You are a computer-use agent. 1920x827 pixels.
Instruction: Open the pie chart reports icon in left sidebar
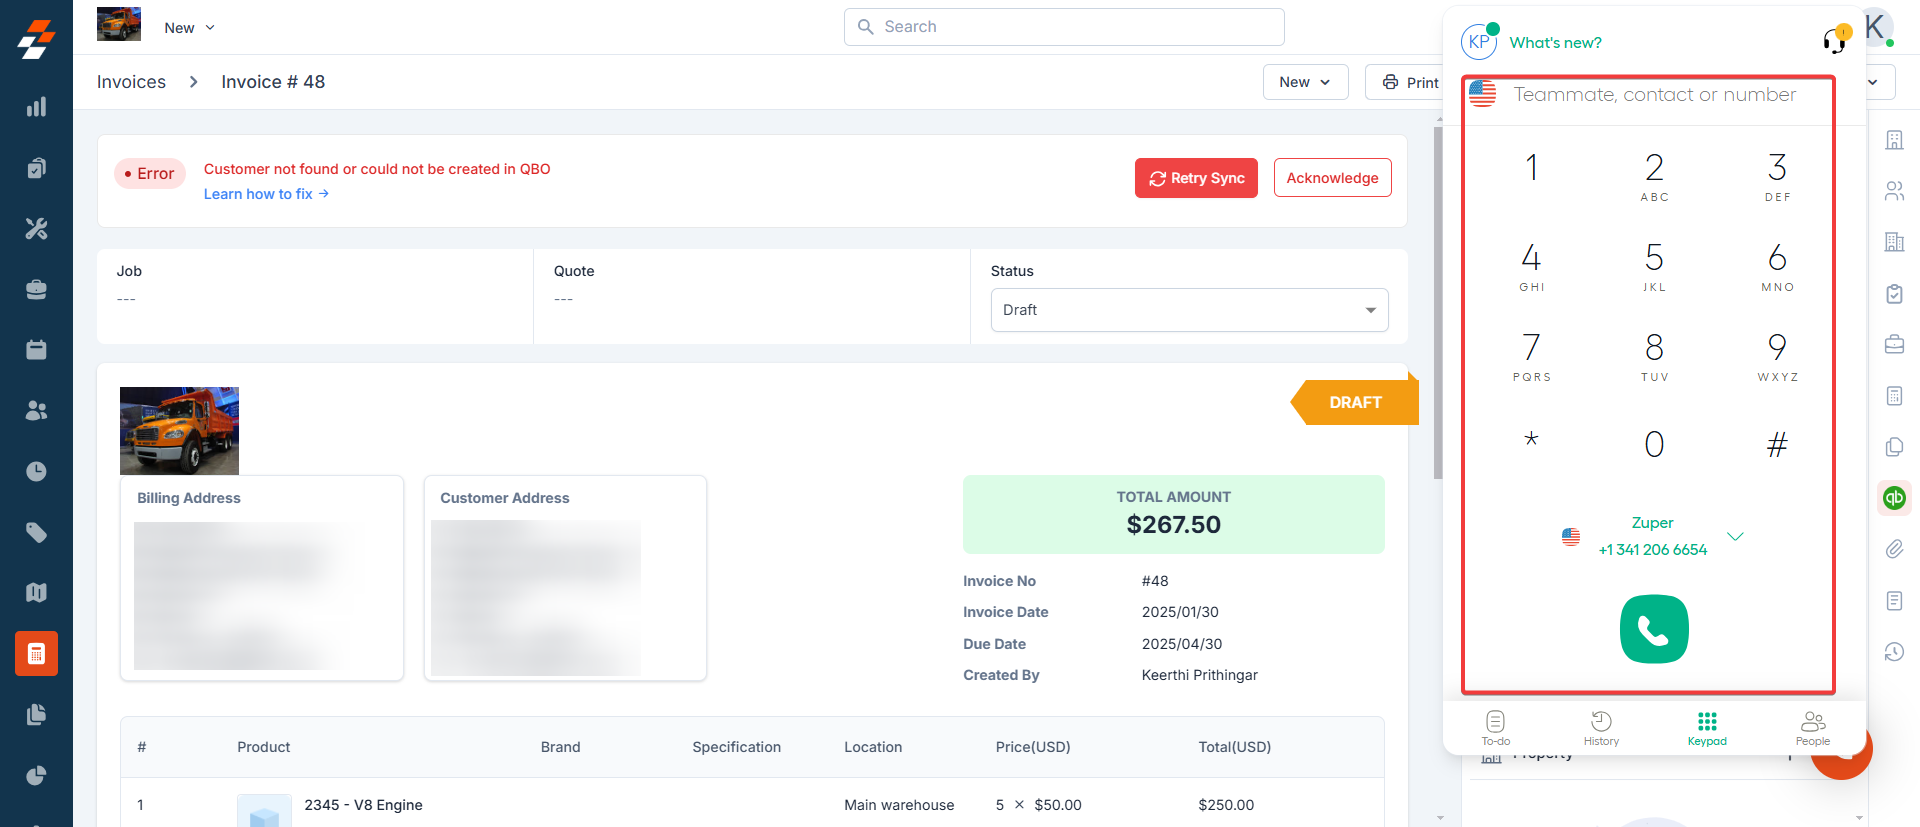point(36,776)
